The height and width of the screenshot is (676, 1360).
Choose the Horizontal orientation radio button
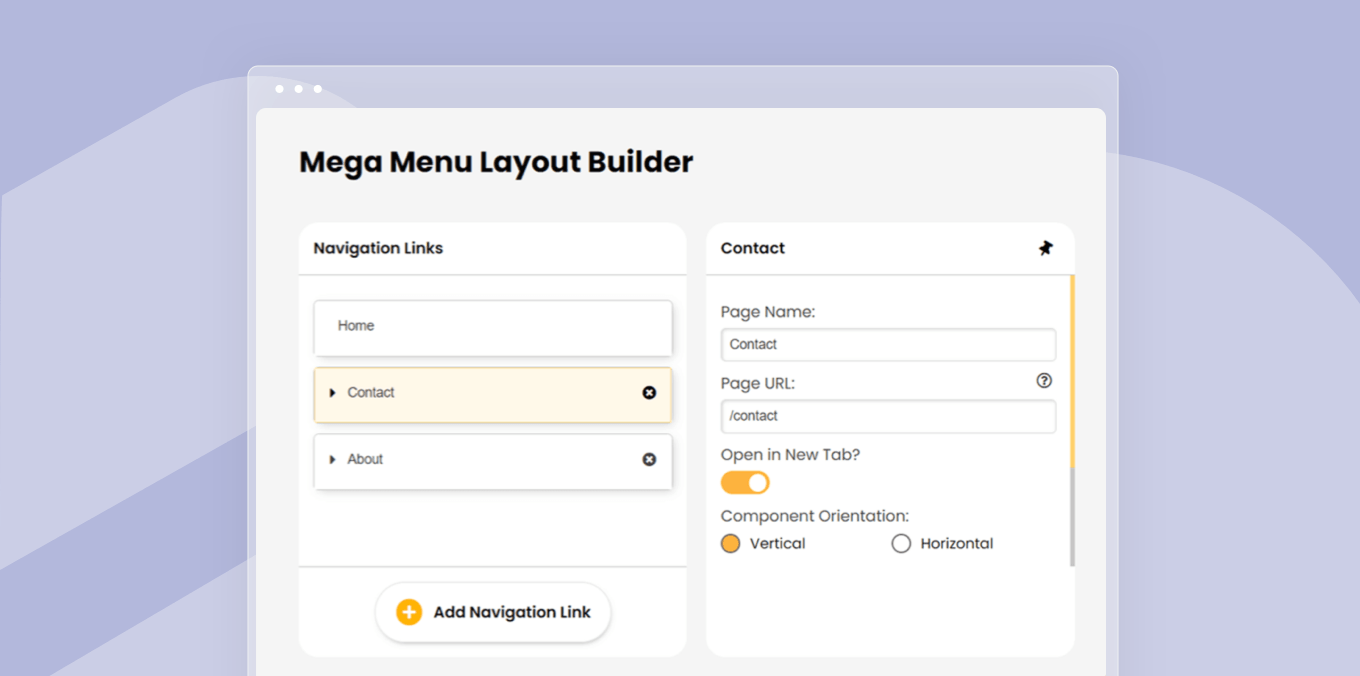[901, 544]
